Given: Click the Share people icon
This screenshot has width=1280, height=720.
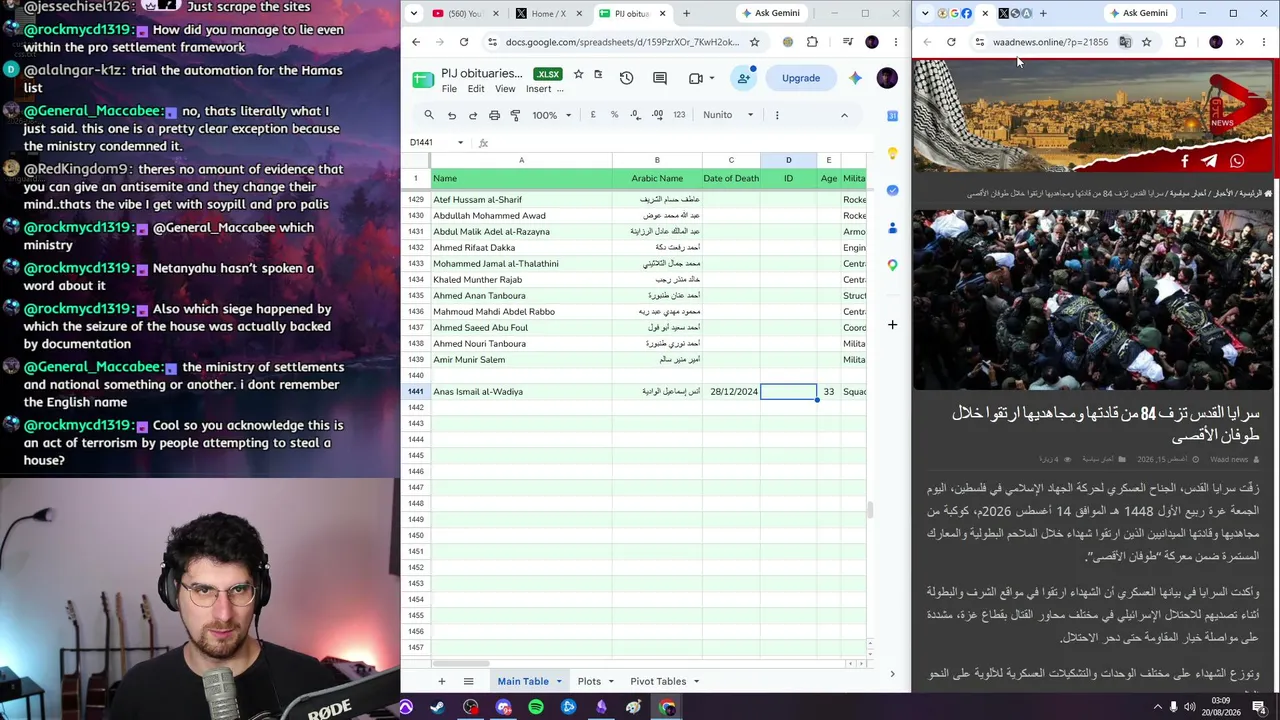Looking at the screenshot, I should pyautogui.click(x=744, y=78).
